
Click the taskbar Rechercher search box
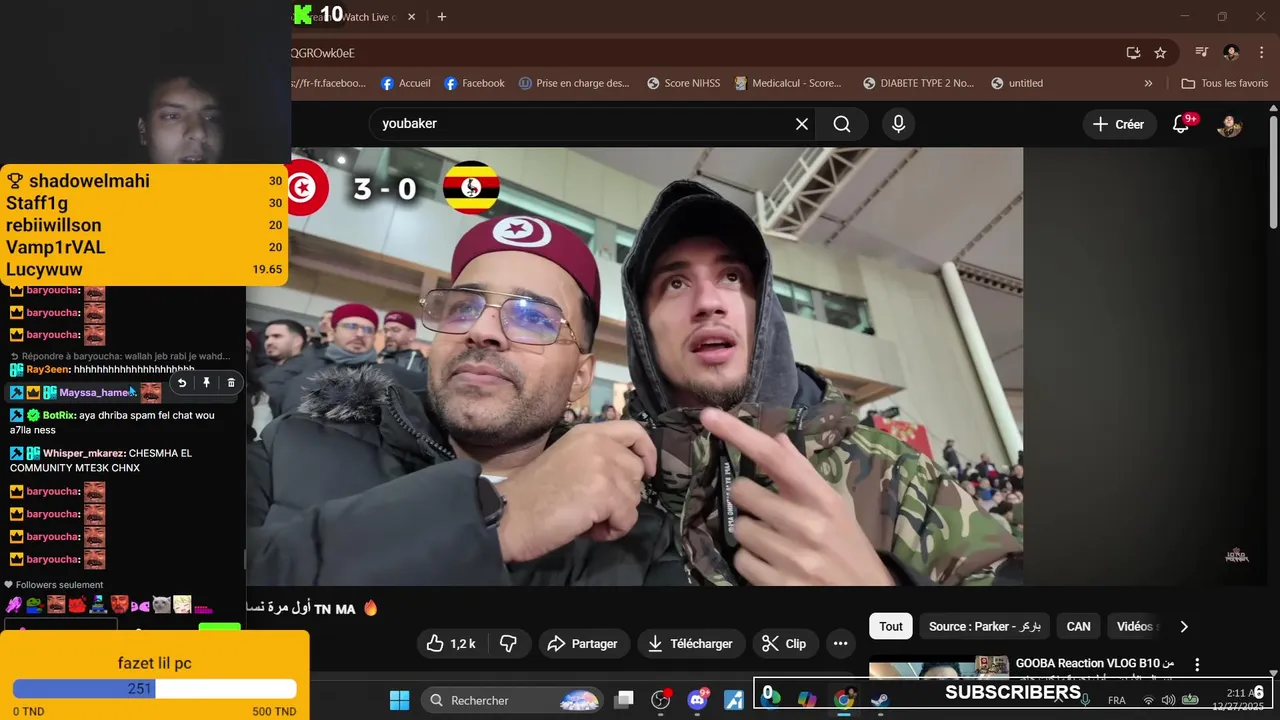pos(513,700)
